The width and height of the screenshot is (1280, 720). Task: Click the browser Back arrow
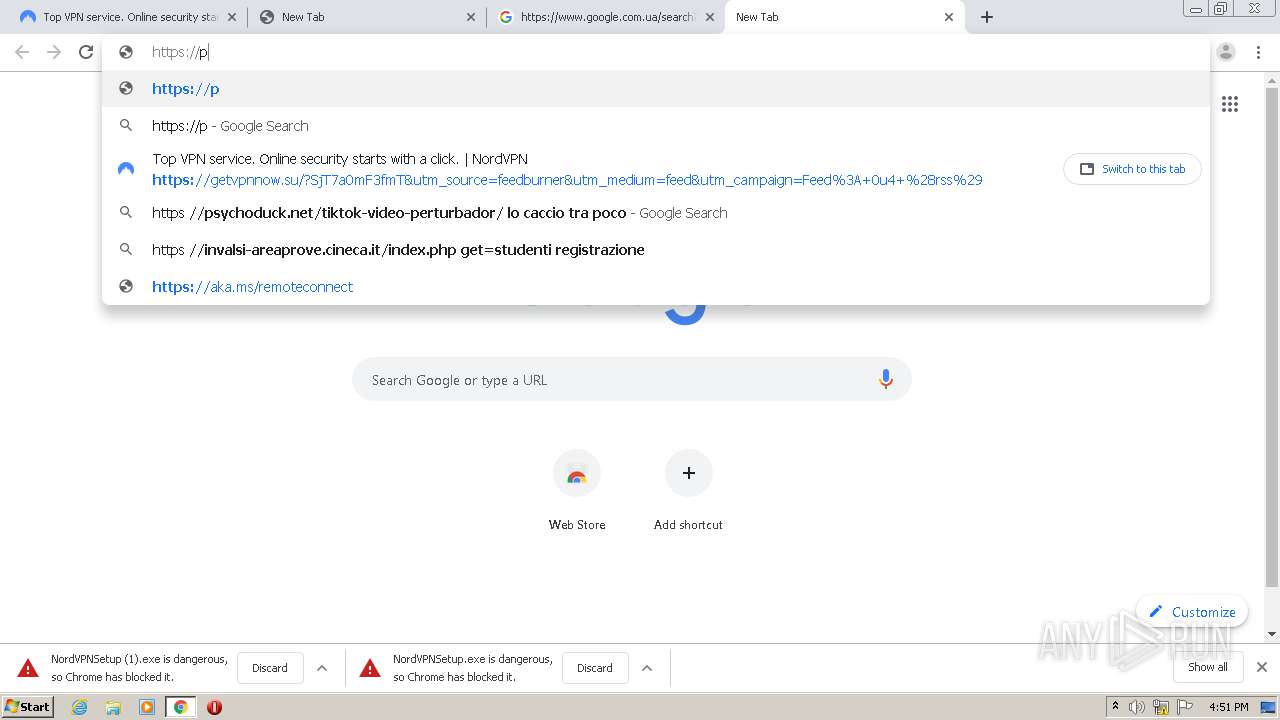(22, 52)
